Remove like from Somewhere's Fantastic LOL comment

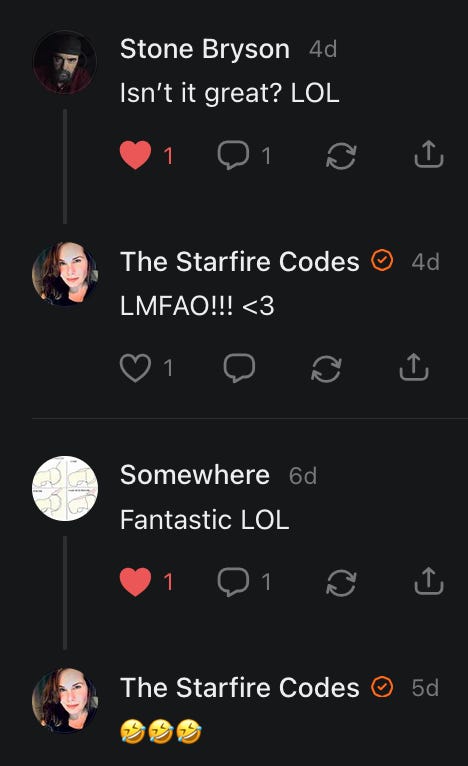135,582
